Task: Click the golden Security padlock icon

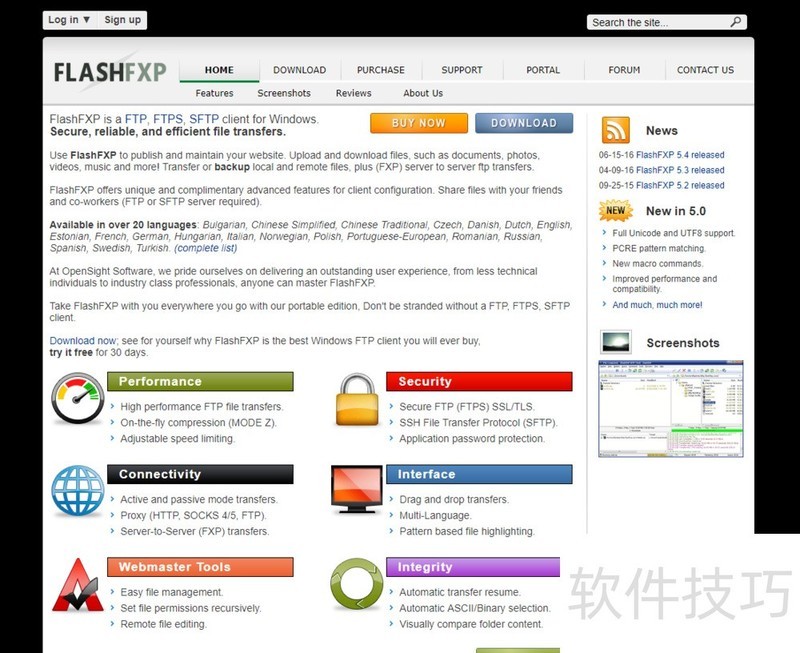Action: [355, 400]
